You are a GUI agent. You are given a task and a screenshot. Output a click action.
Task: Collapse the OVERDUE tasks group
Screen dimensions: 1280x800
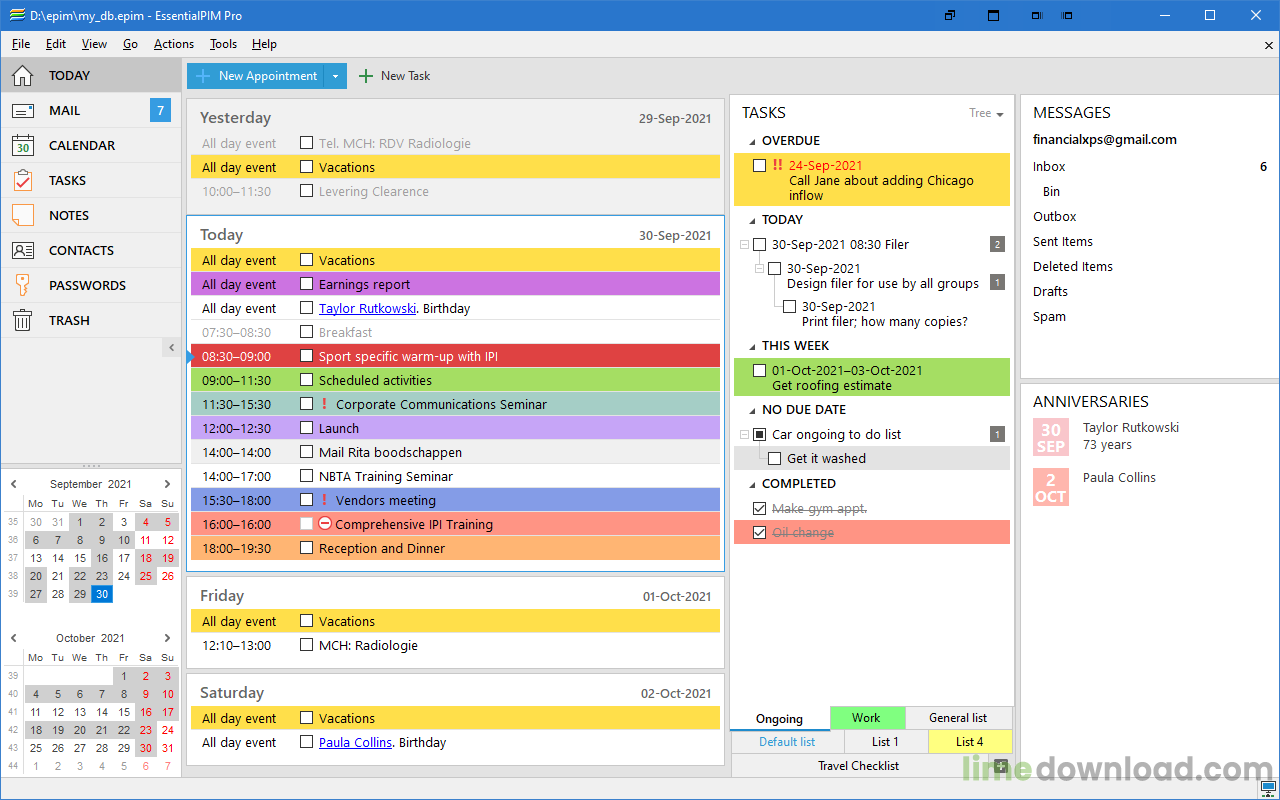(750, 141)
